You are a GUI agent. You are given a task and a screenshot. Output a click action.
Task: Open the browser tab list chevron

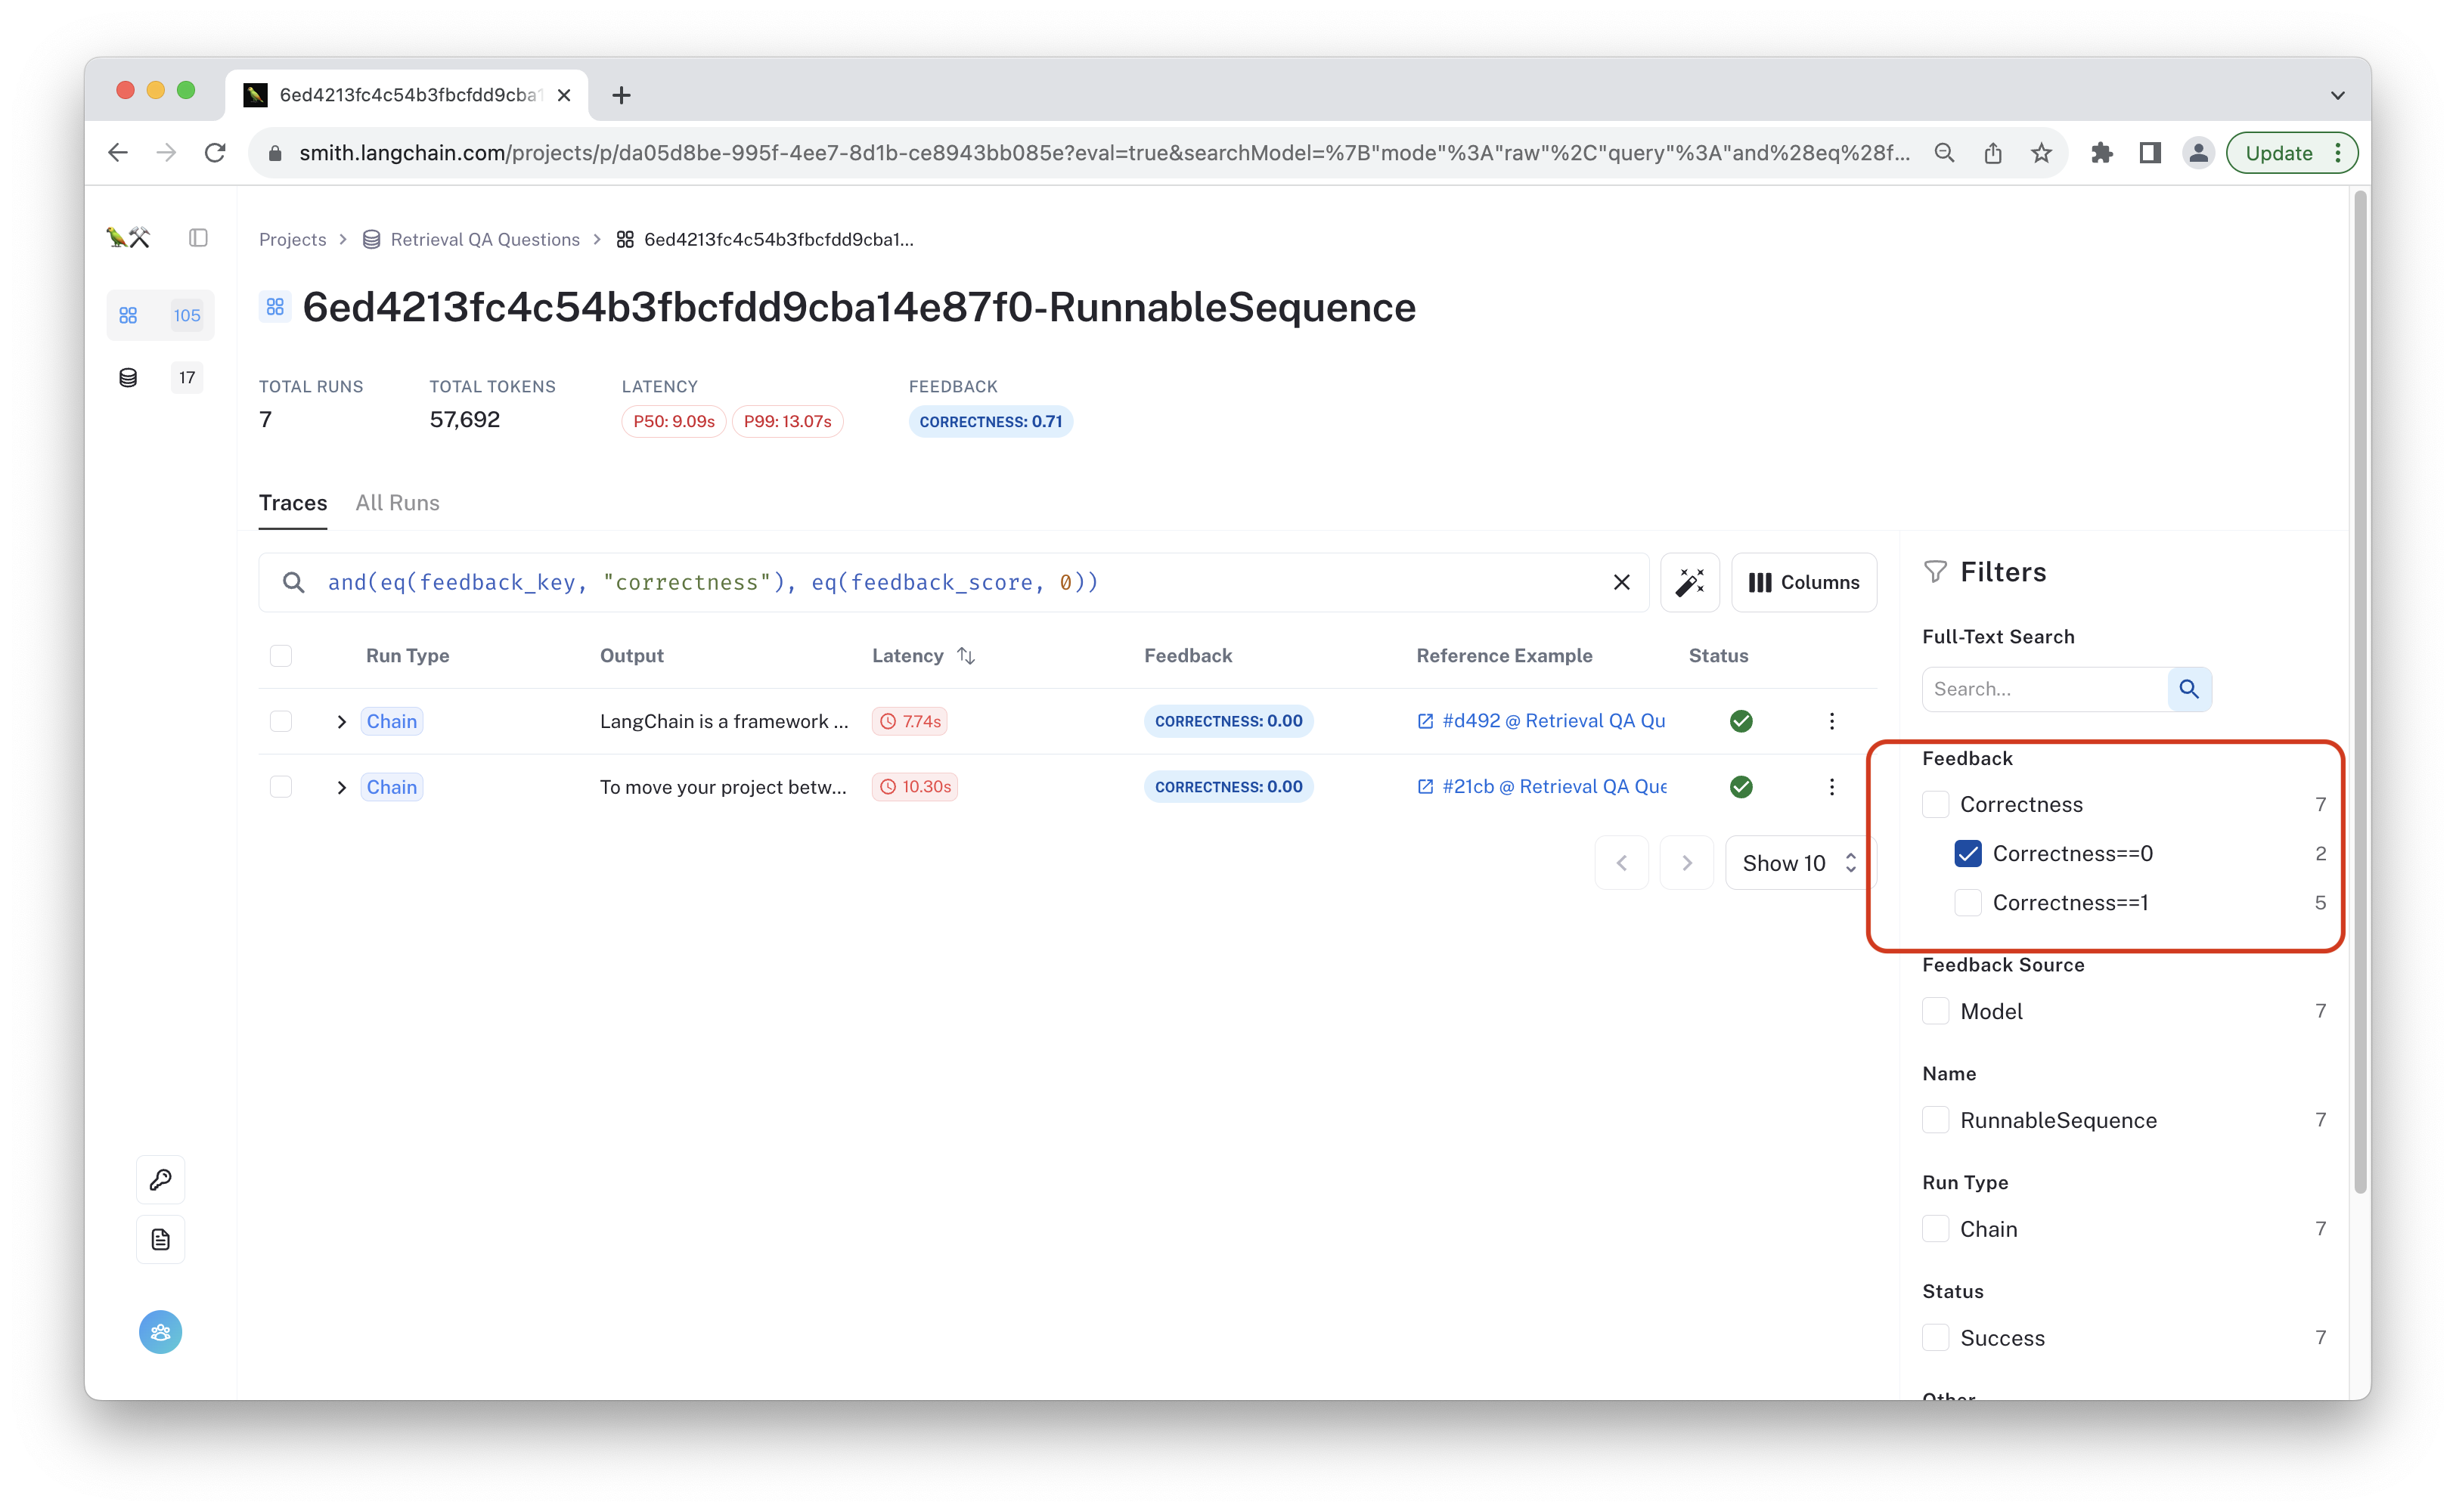(2337, 95)
